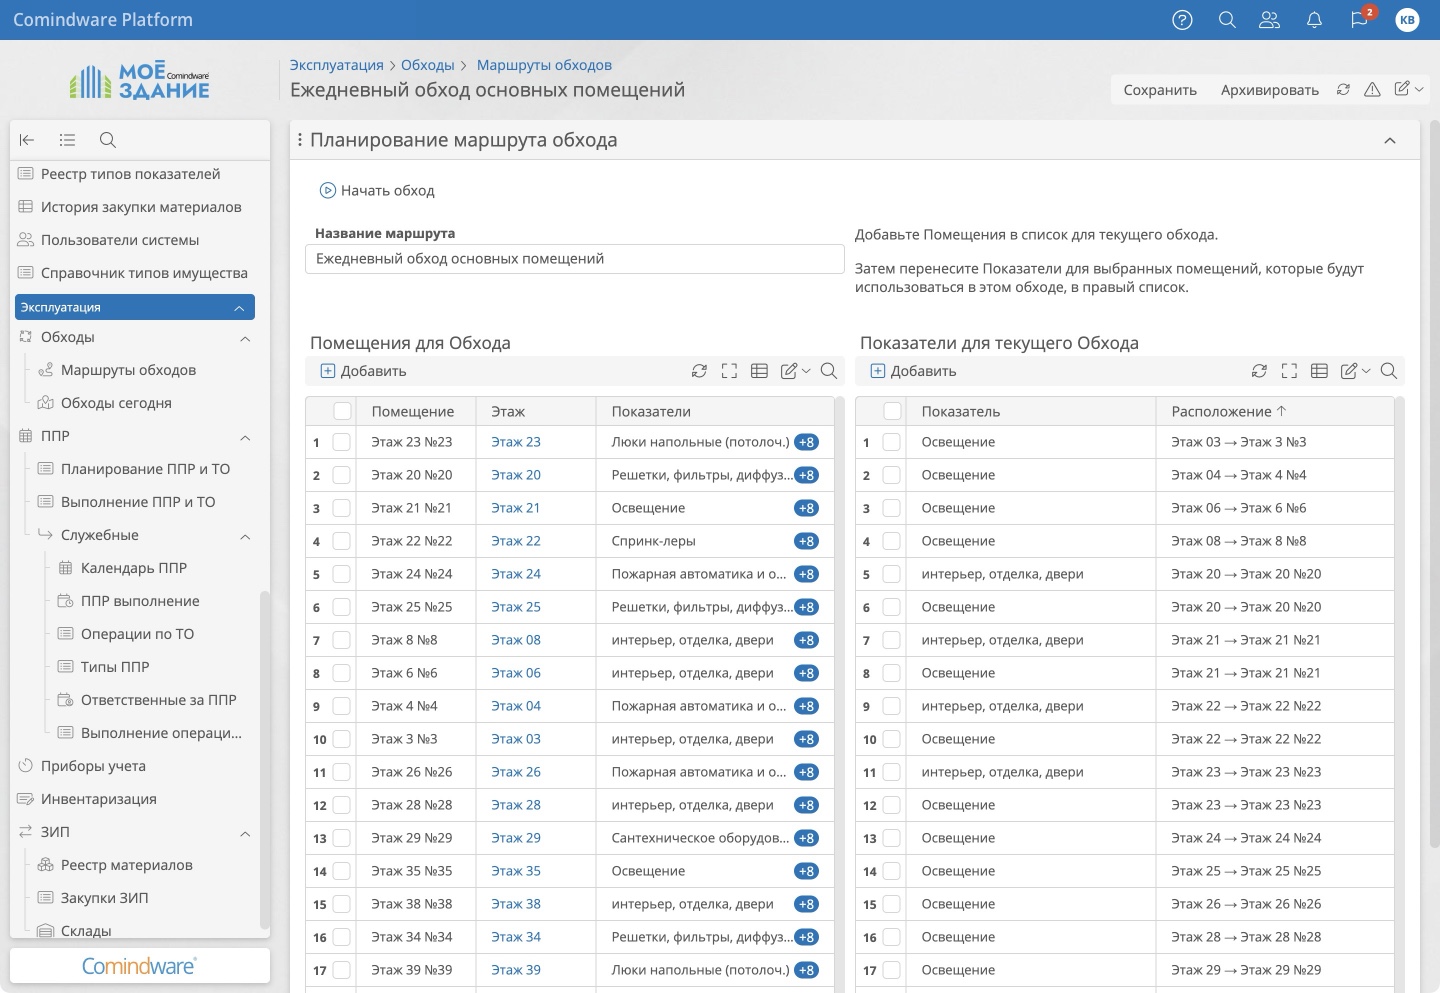Open the Этаж 23 floor link
1440x993 pixels.
tap(516, 442)
